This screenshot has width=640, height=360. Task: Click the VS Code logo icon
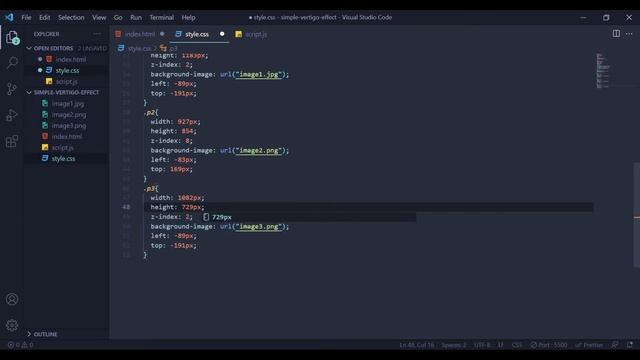9,17
